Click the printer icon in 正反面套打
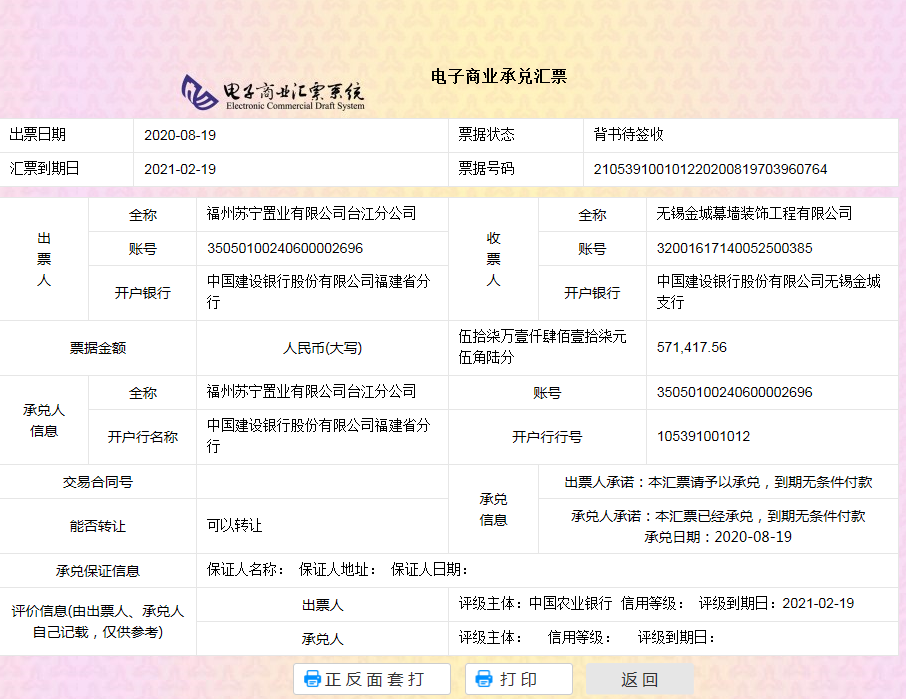This screenshot has width=906, height=699. [313, 679]
